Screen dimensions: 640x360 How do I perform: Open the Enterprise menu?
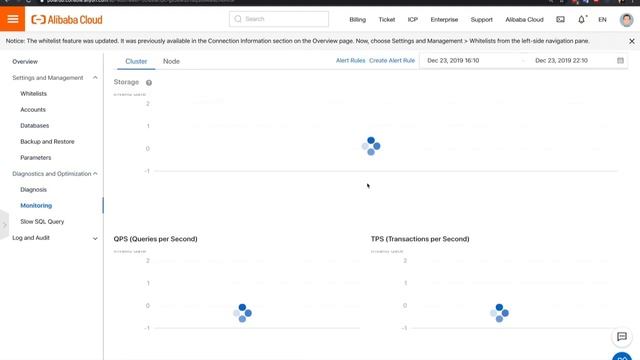444,20
